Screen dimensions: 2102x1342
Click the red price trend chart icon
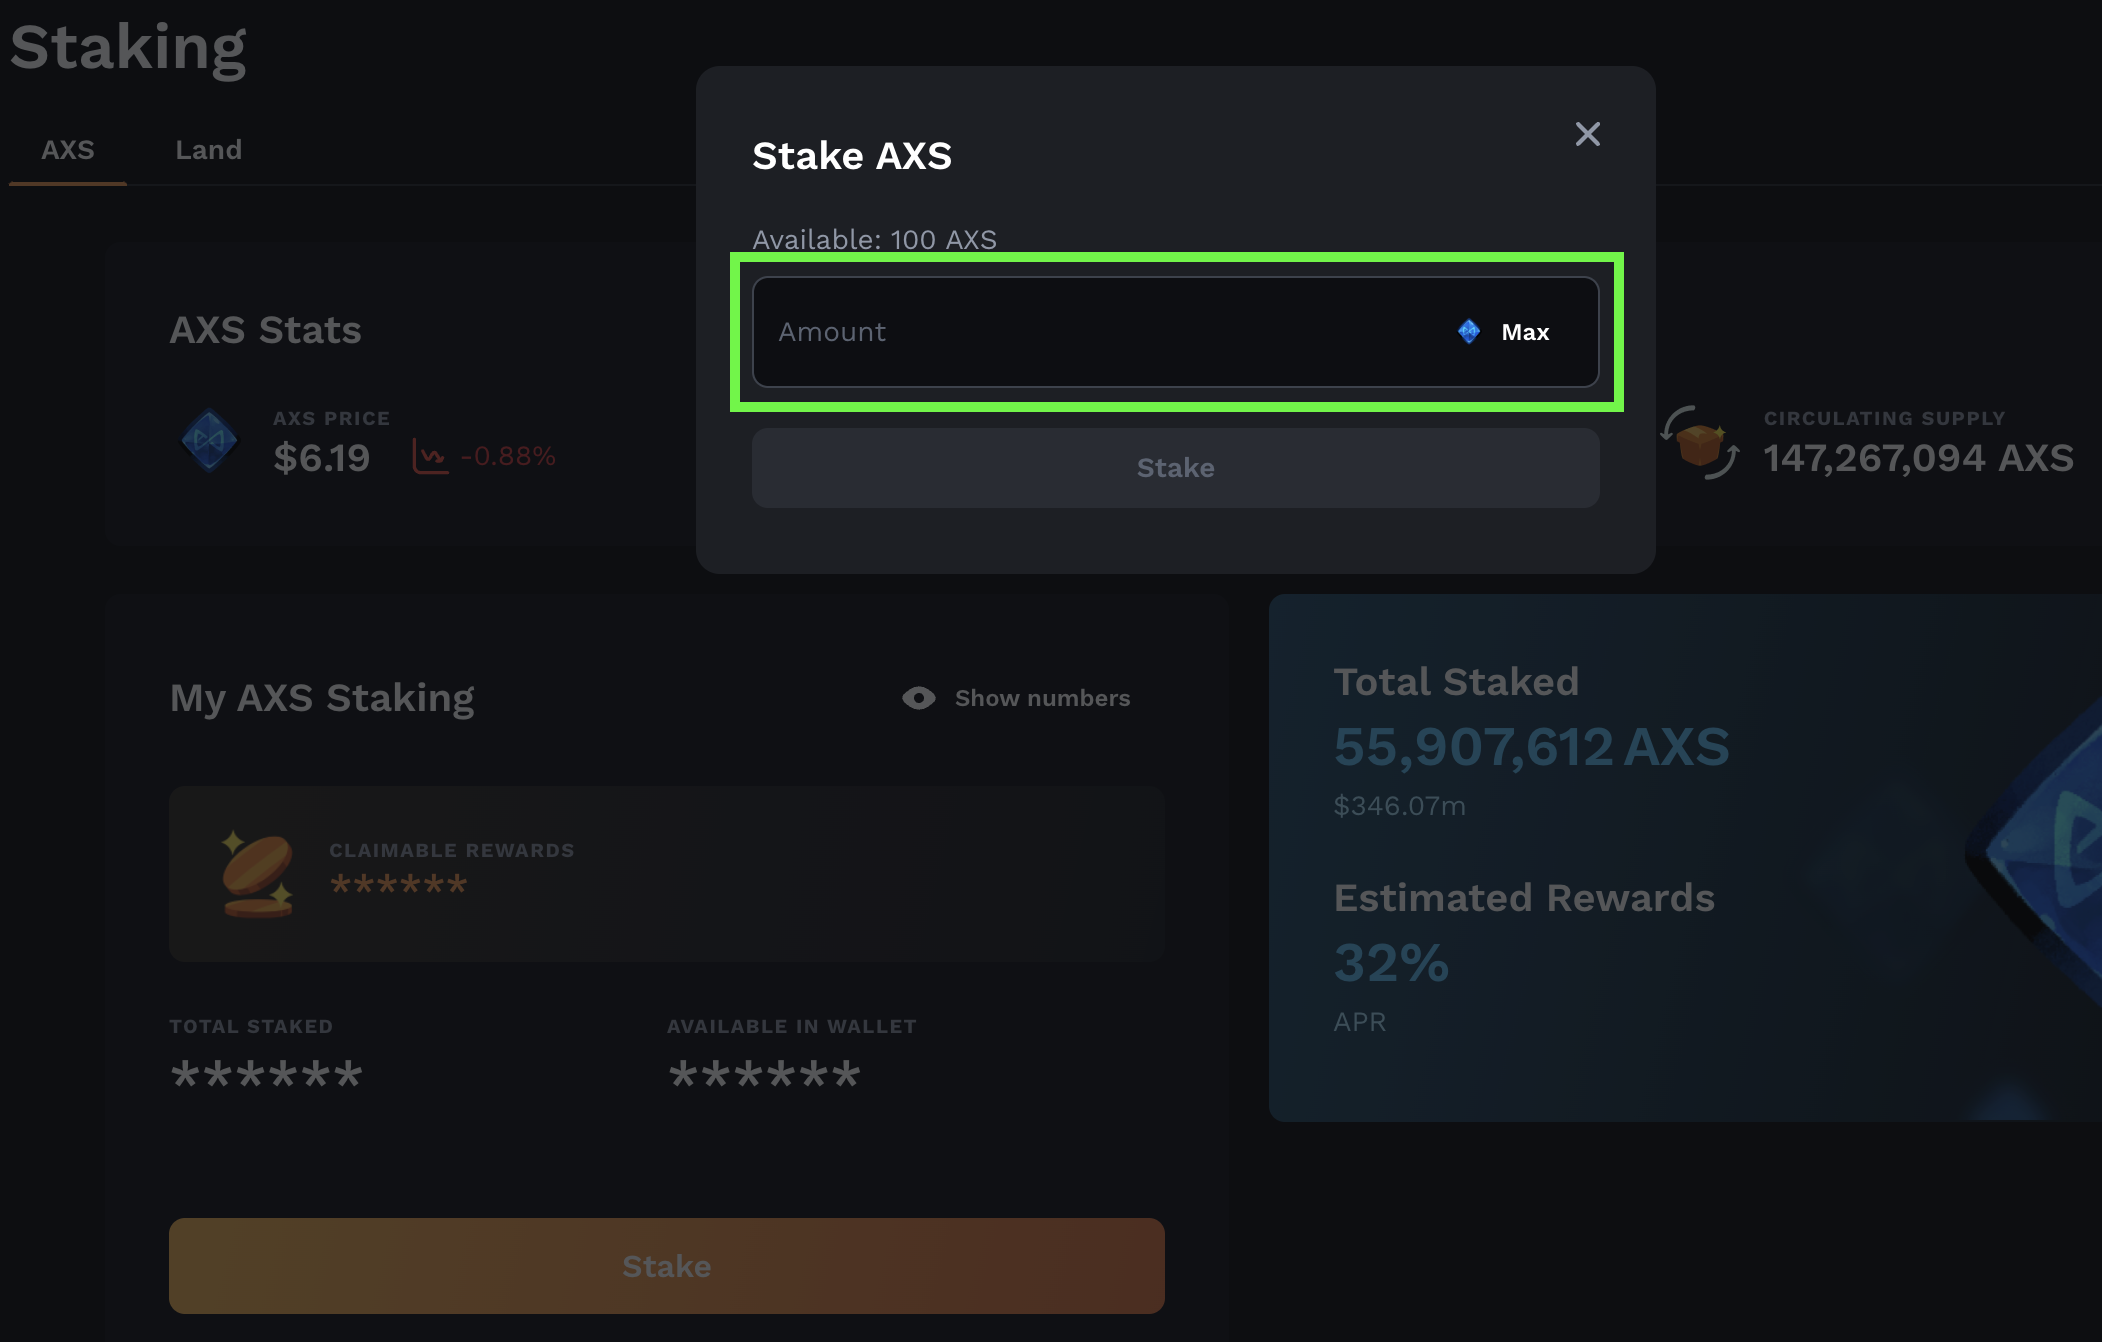[430, 457]
